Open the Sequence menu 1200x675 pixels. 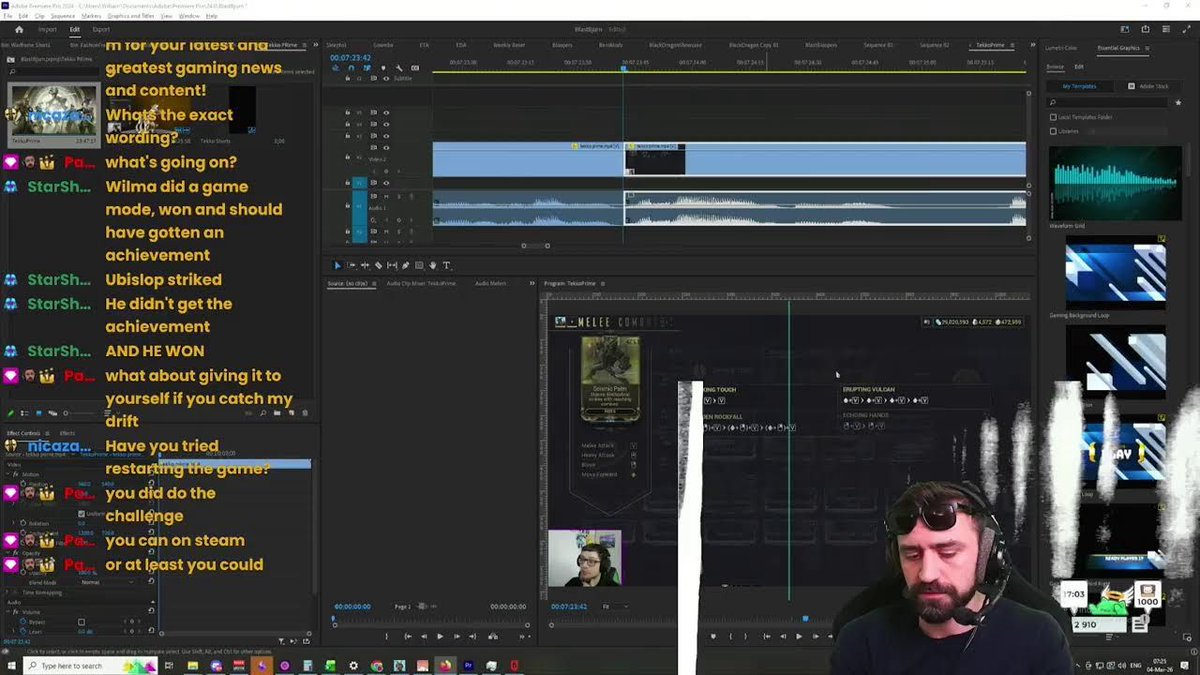[x=62, y=16]
